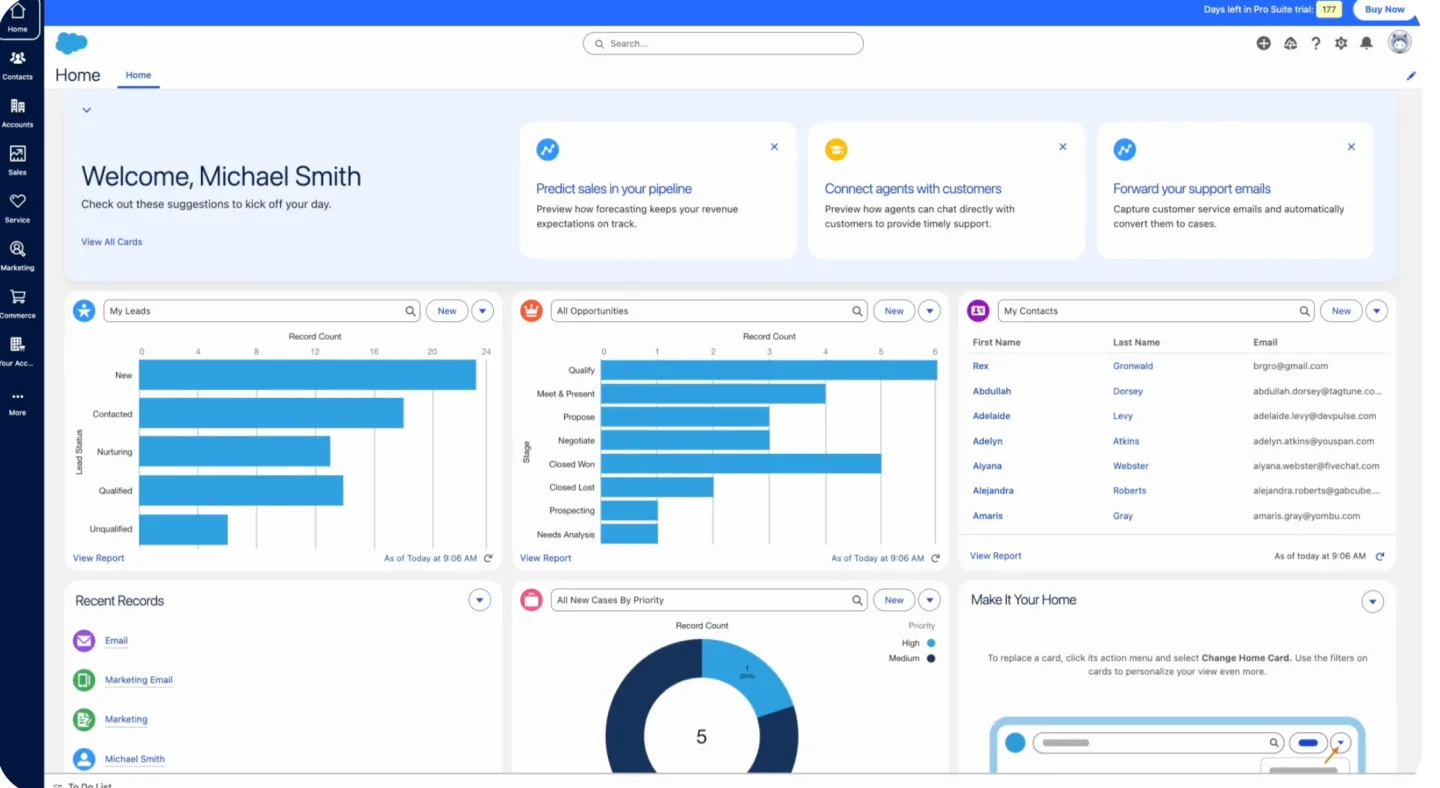Open Service in the left sidebar
Screen dimensions: 1440x788
tap(18, 209)
